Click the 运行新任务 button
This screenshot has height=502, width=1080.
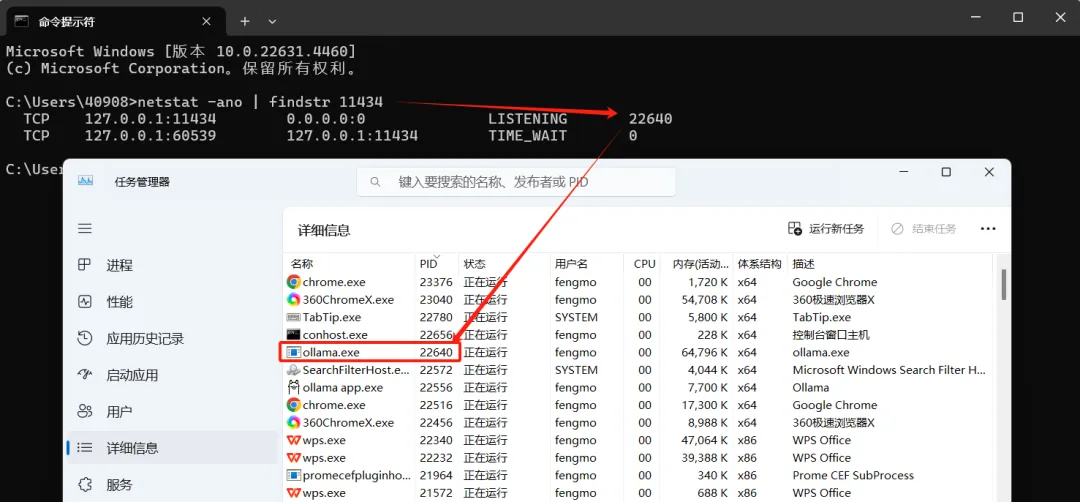pos(826,229)
